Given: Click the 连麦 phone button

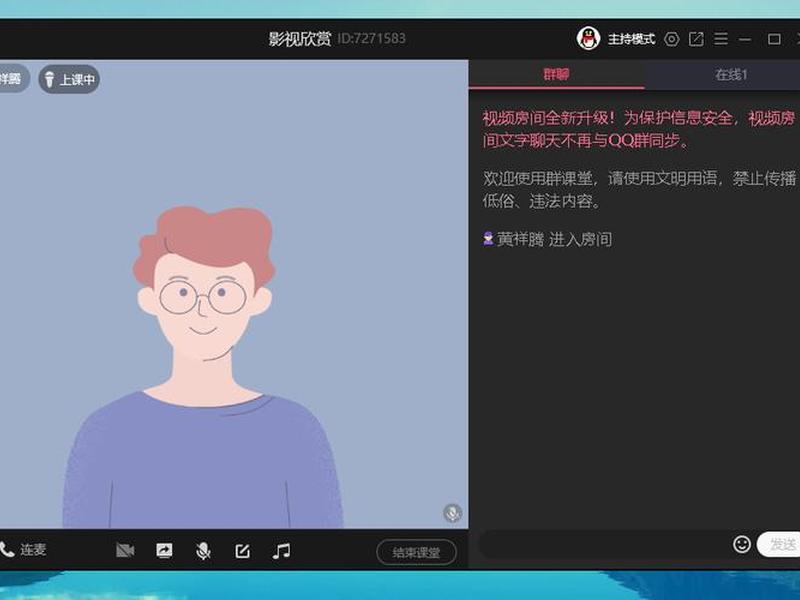Looking at the screenshot, I should tap(23, 549).
